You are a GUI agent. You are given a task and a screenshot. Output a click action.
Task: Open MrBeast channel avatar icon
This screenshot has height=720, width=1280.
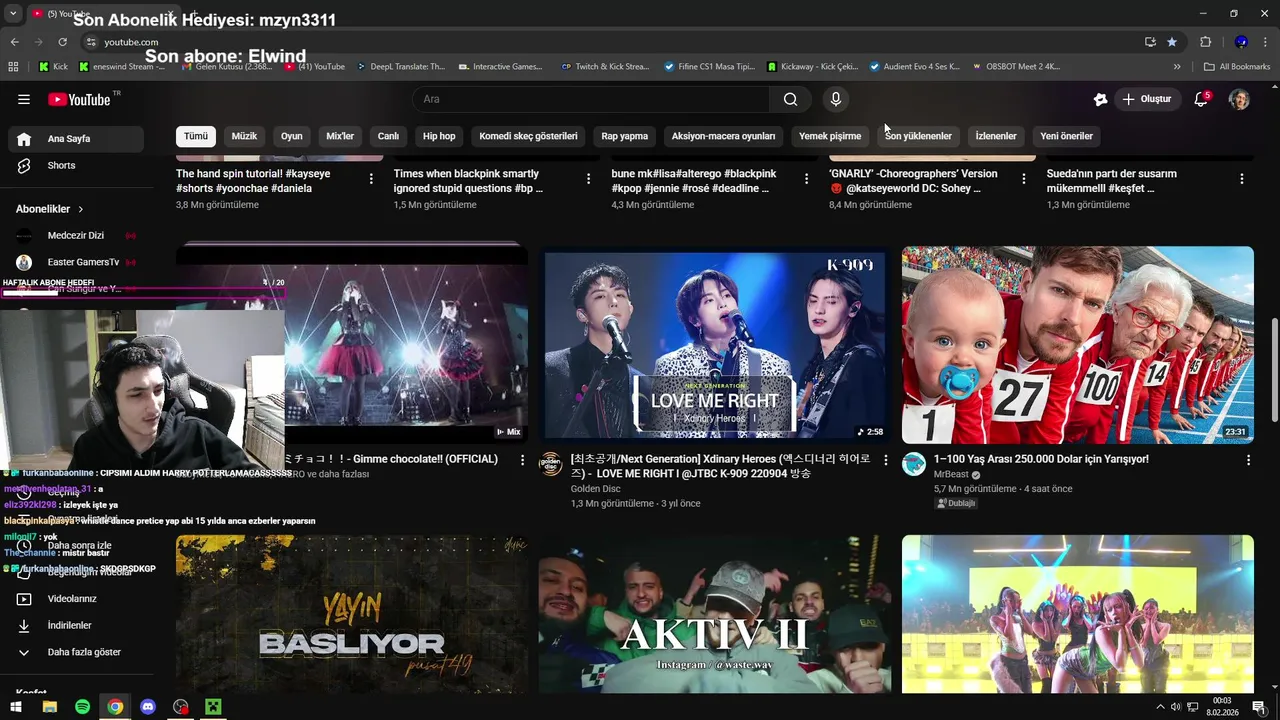[914, 464]
